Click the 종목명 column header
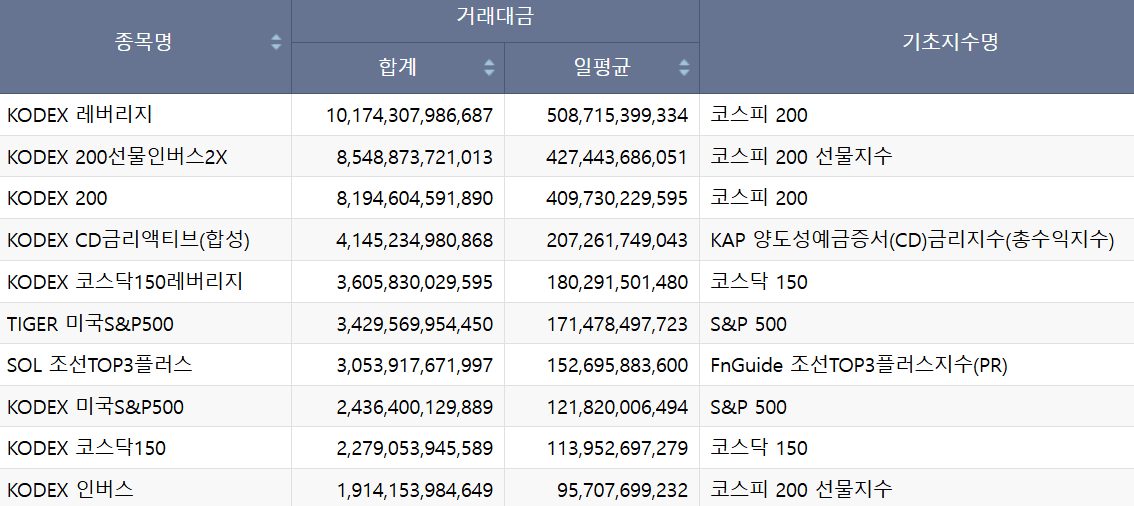Screen dimensions: 1134x506 pyautogui.click(x=143, y=43)
